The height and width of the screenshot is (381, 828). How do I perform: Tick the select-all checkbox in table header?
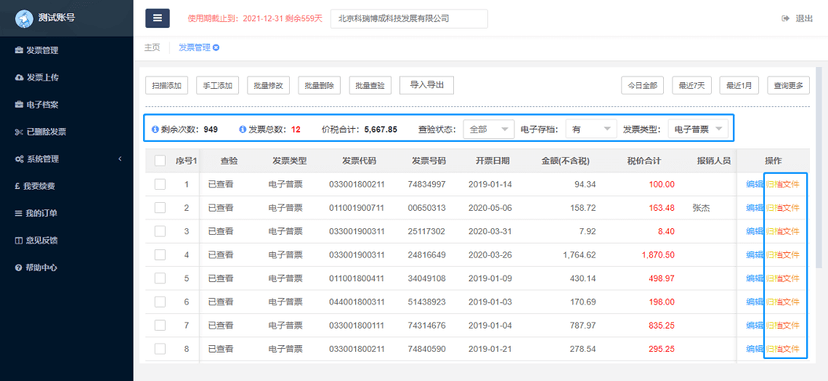pos(160,160)
